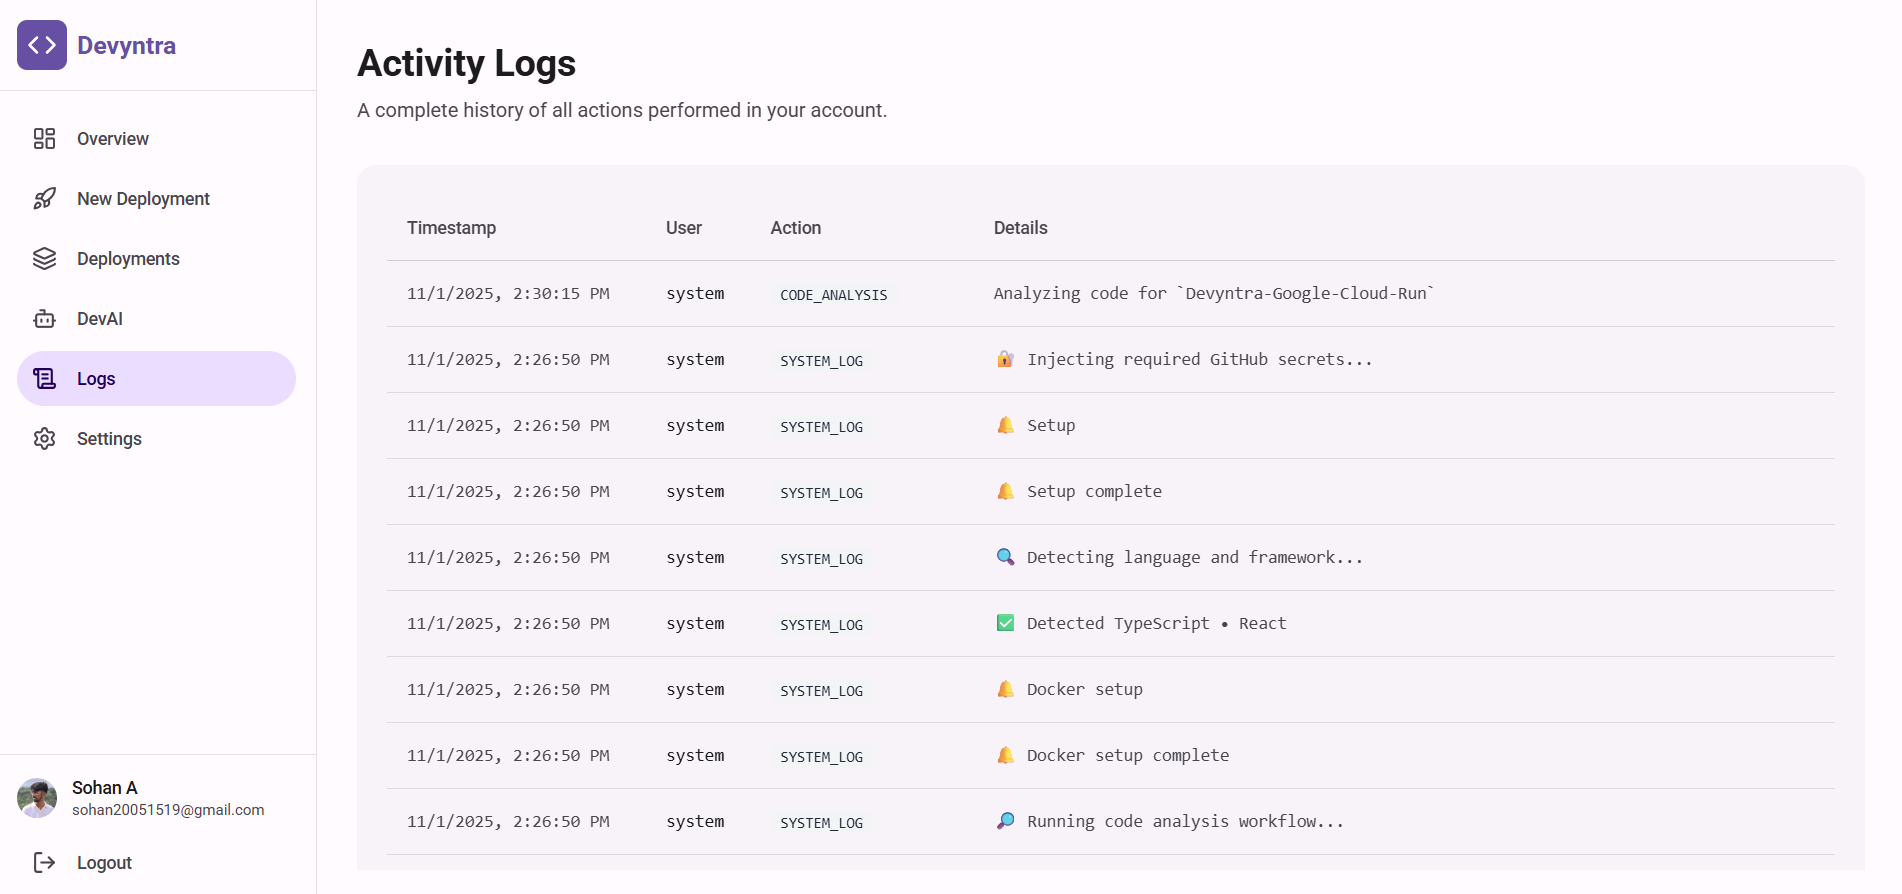Open the Deployments section
Screen dimensions: 1902x894
pyautogui.click(x=128, y=259)
